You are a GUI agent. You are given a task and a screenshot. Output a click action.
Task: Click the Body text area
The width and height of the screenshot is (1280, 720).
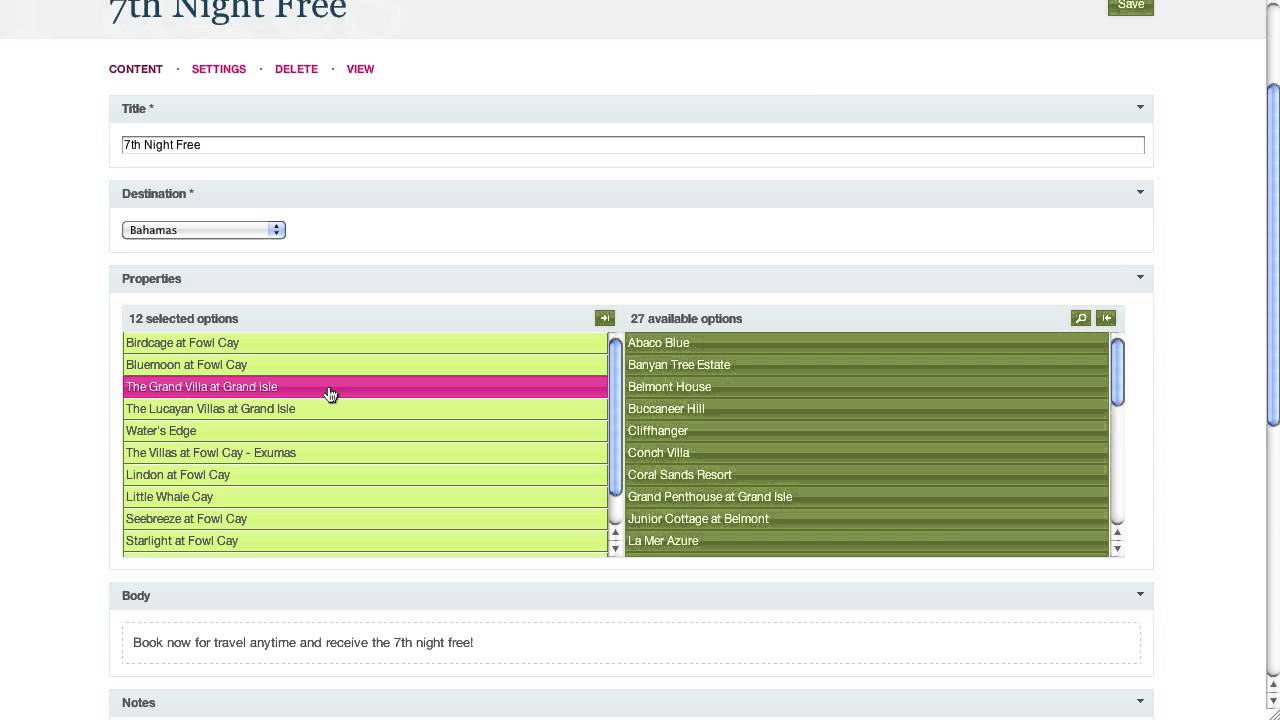point(631,643)
